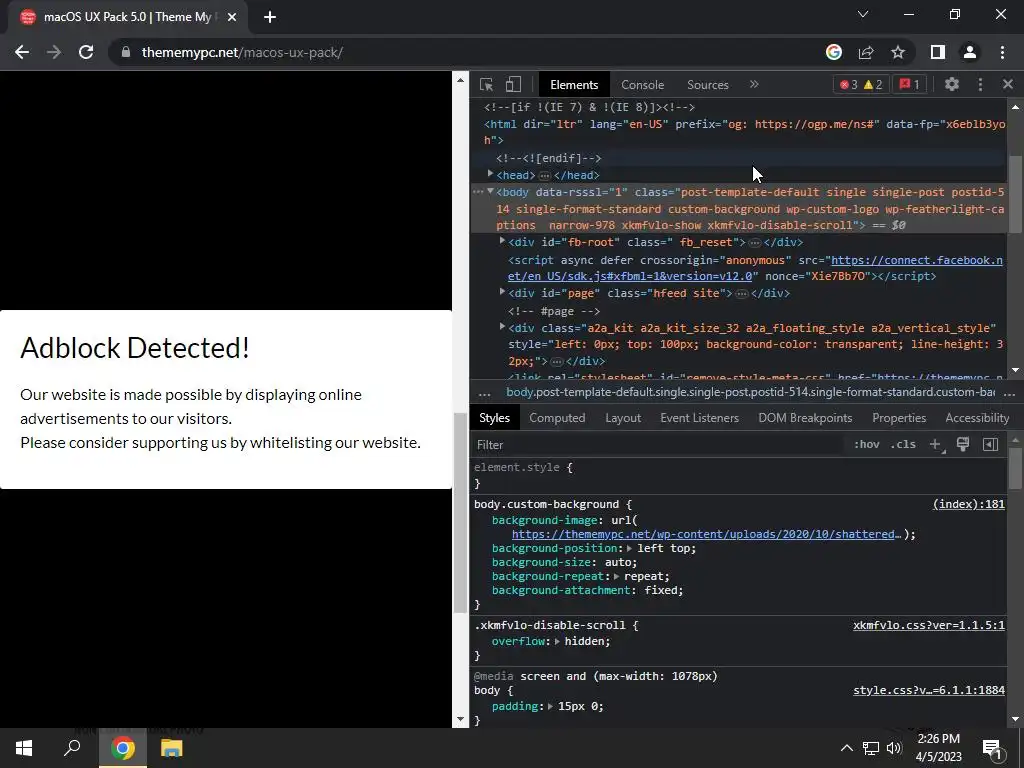Open the Chrome profile menu

point(970,52)
